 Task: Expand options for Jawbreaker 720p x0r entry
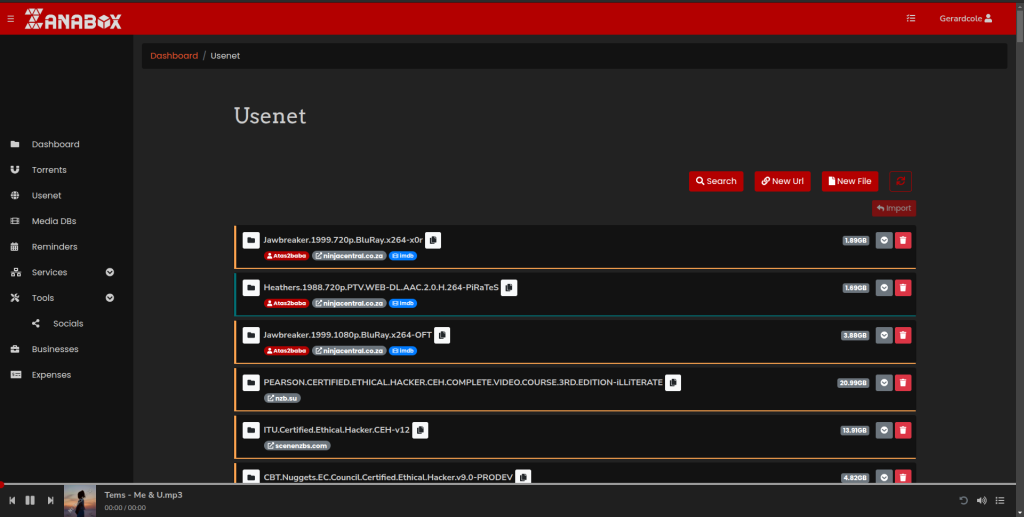pos(884,240)
